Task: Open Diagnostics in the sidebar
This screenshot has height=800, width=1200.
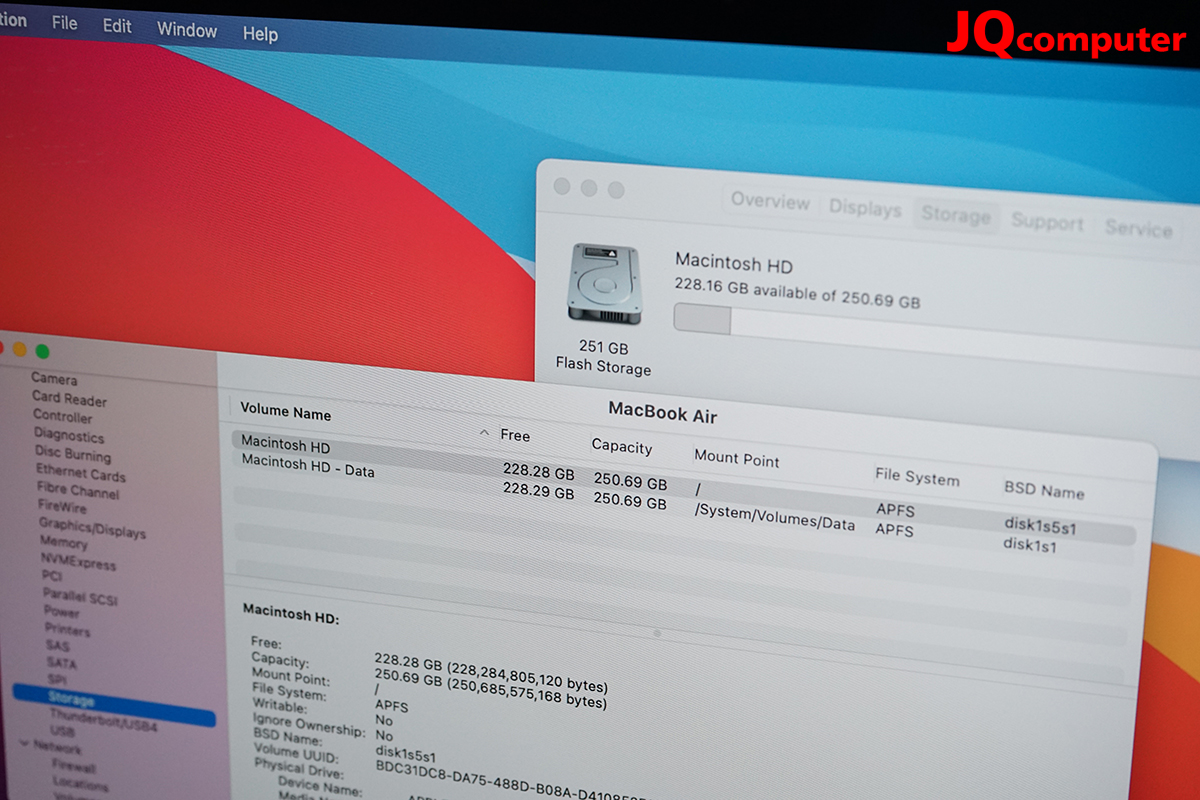Action: pyautogui.click(x=69, y=435)
